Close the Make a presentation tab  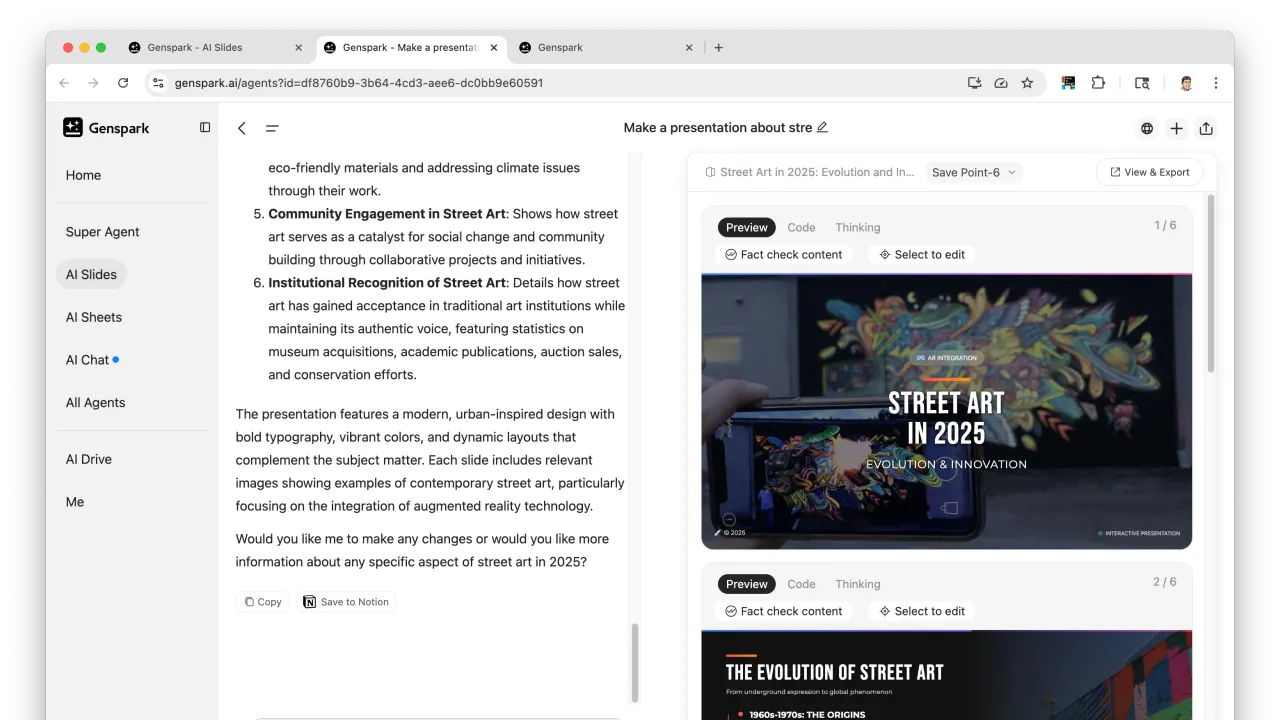494,47
